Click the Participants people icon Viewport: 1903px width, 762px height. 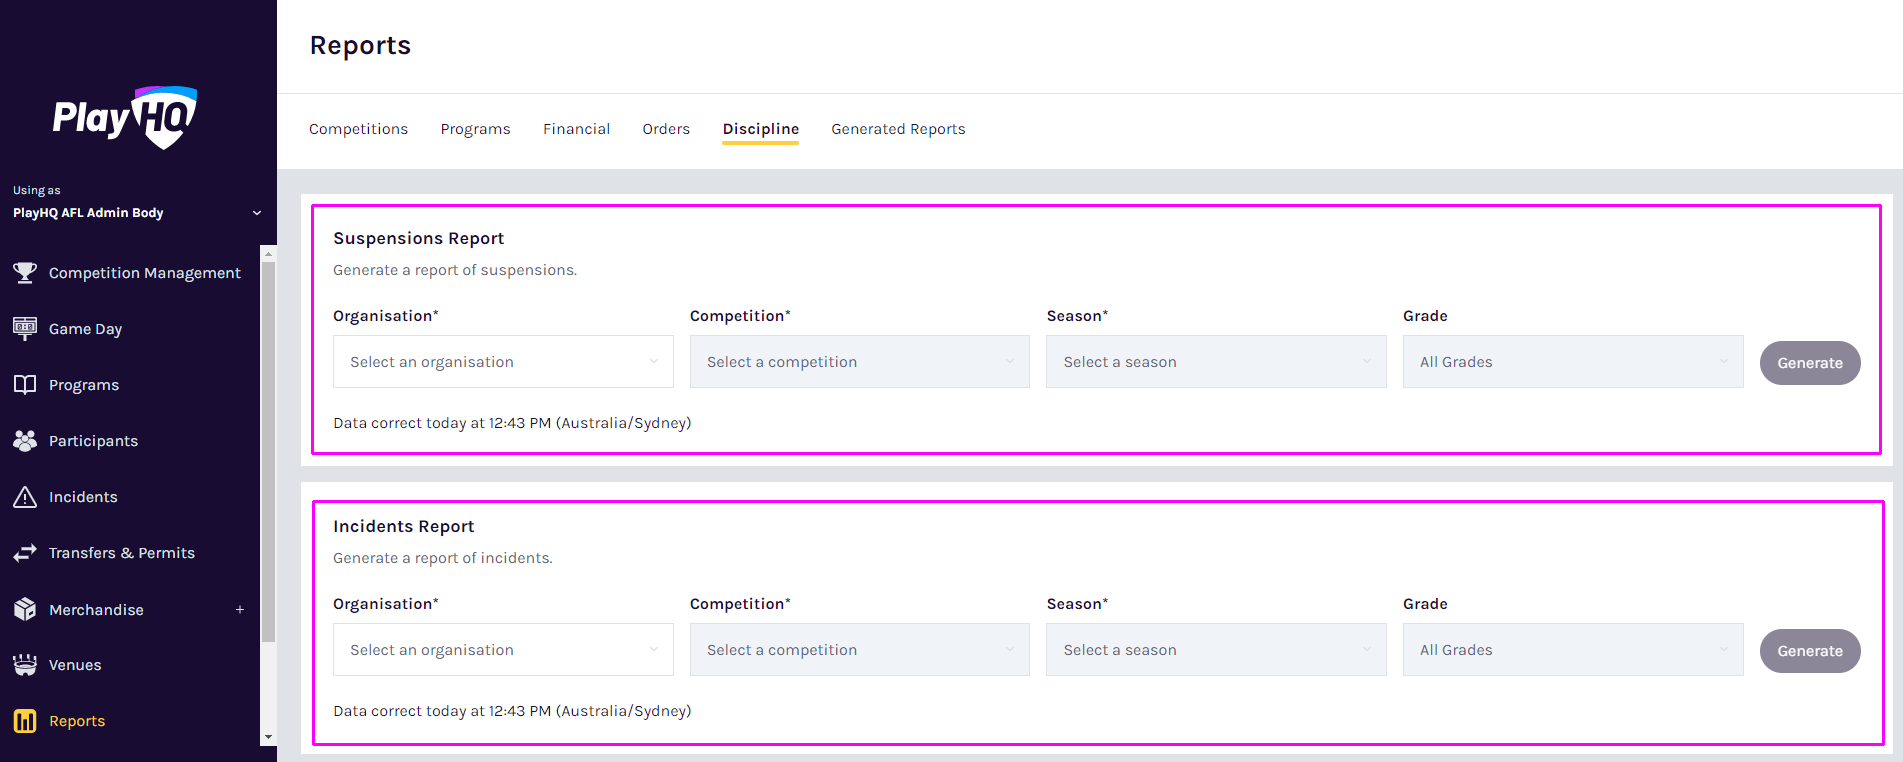click(25, 441)
